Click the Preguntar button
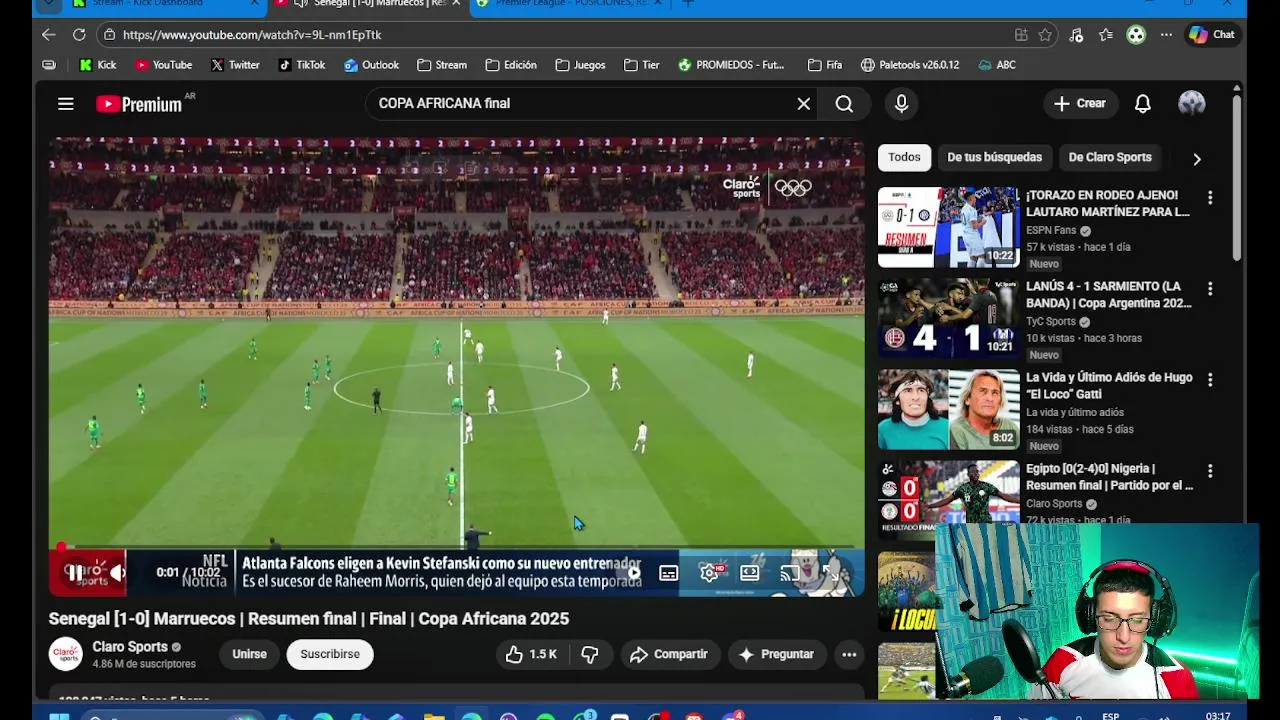This screenshot has height=720, width=1280. coord(776,654)
